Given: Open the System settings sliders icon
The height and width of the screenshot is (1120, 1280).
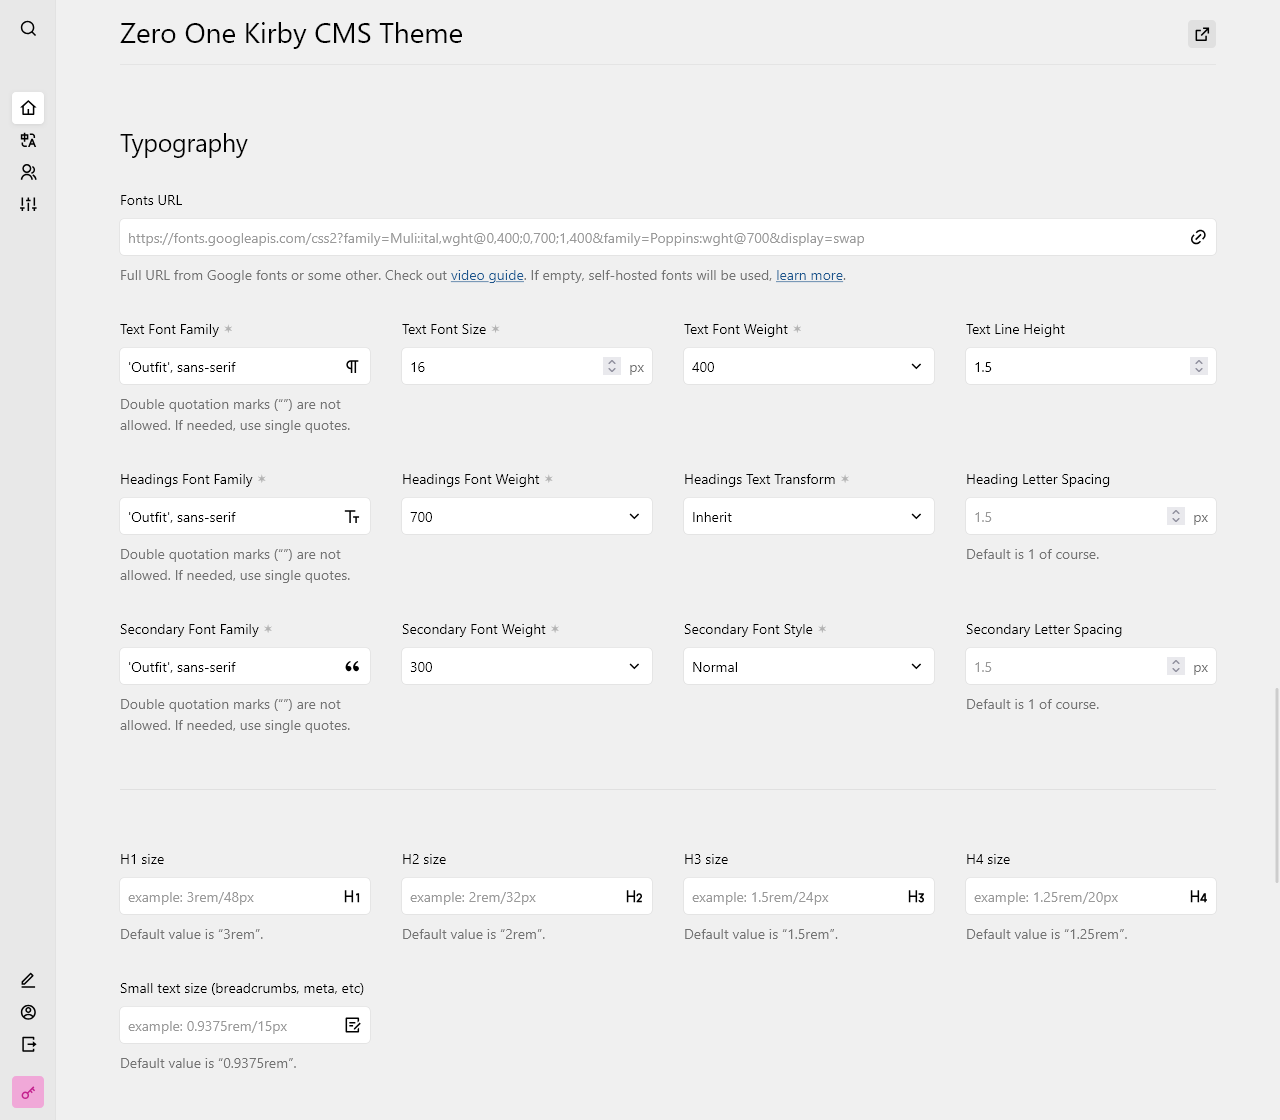Looking at the screenshot, I should (x=28, y=204).
